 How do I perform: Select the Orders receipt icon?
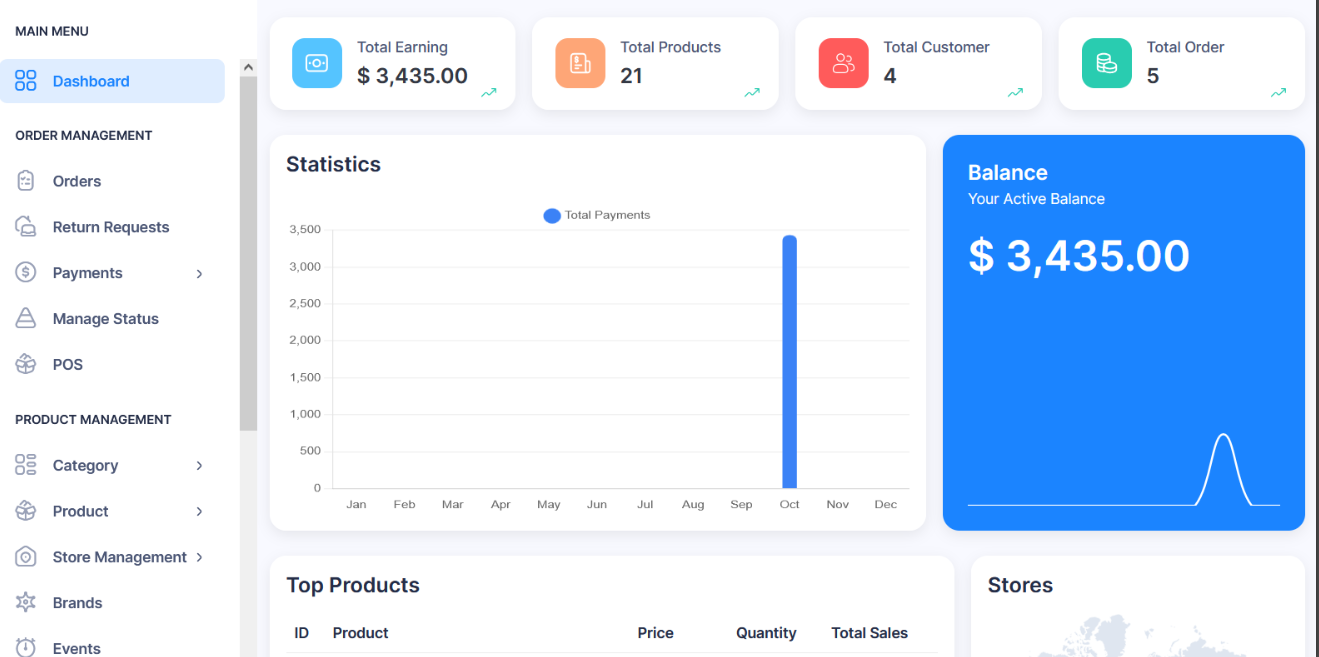click(x=25, y=180)
